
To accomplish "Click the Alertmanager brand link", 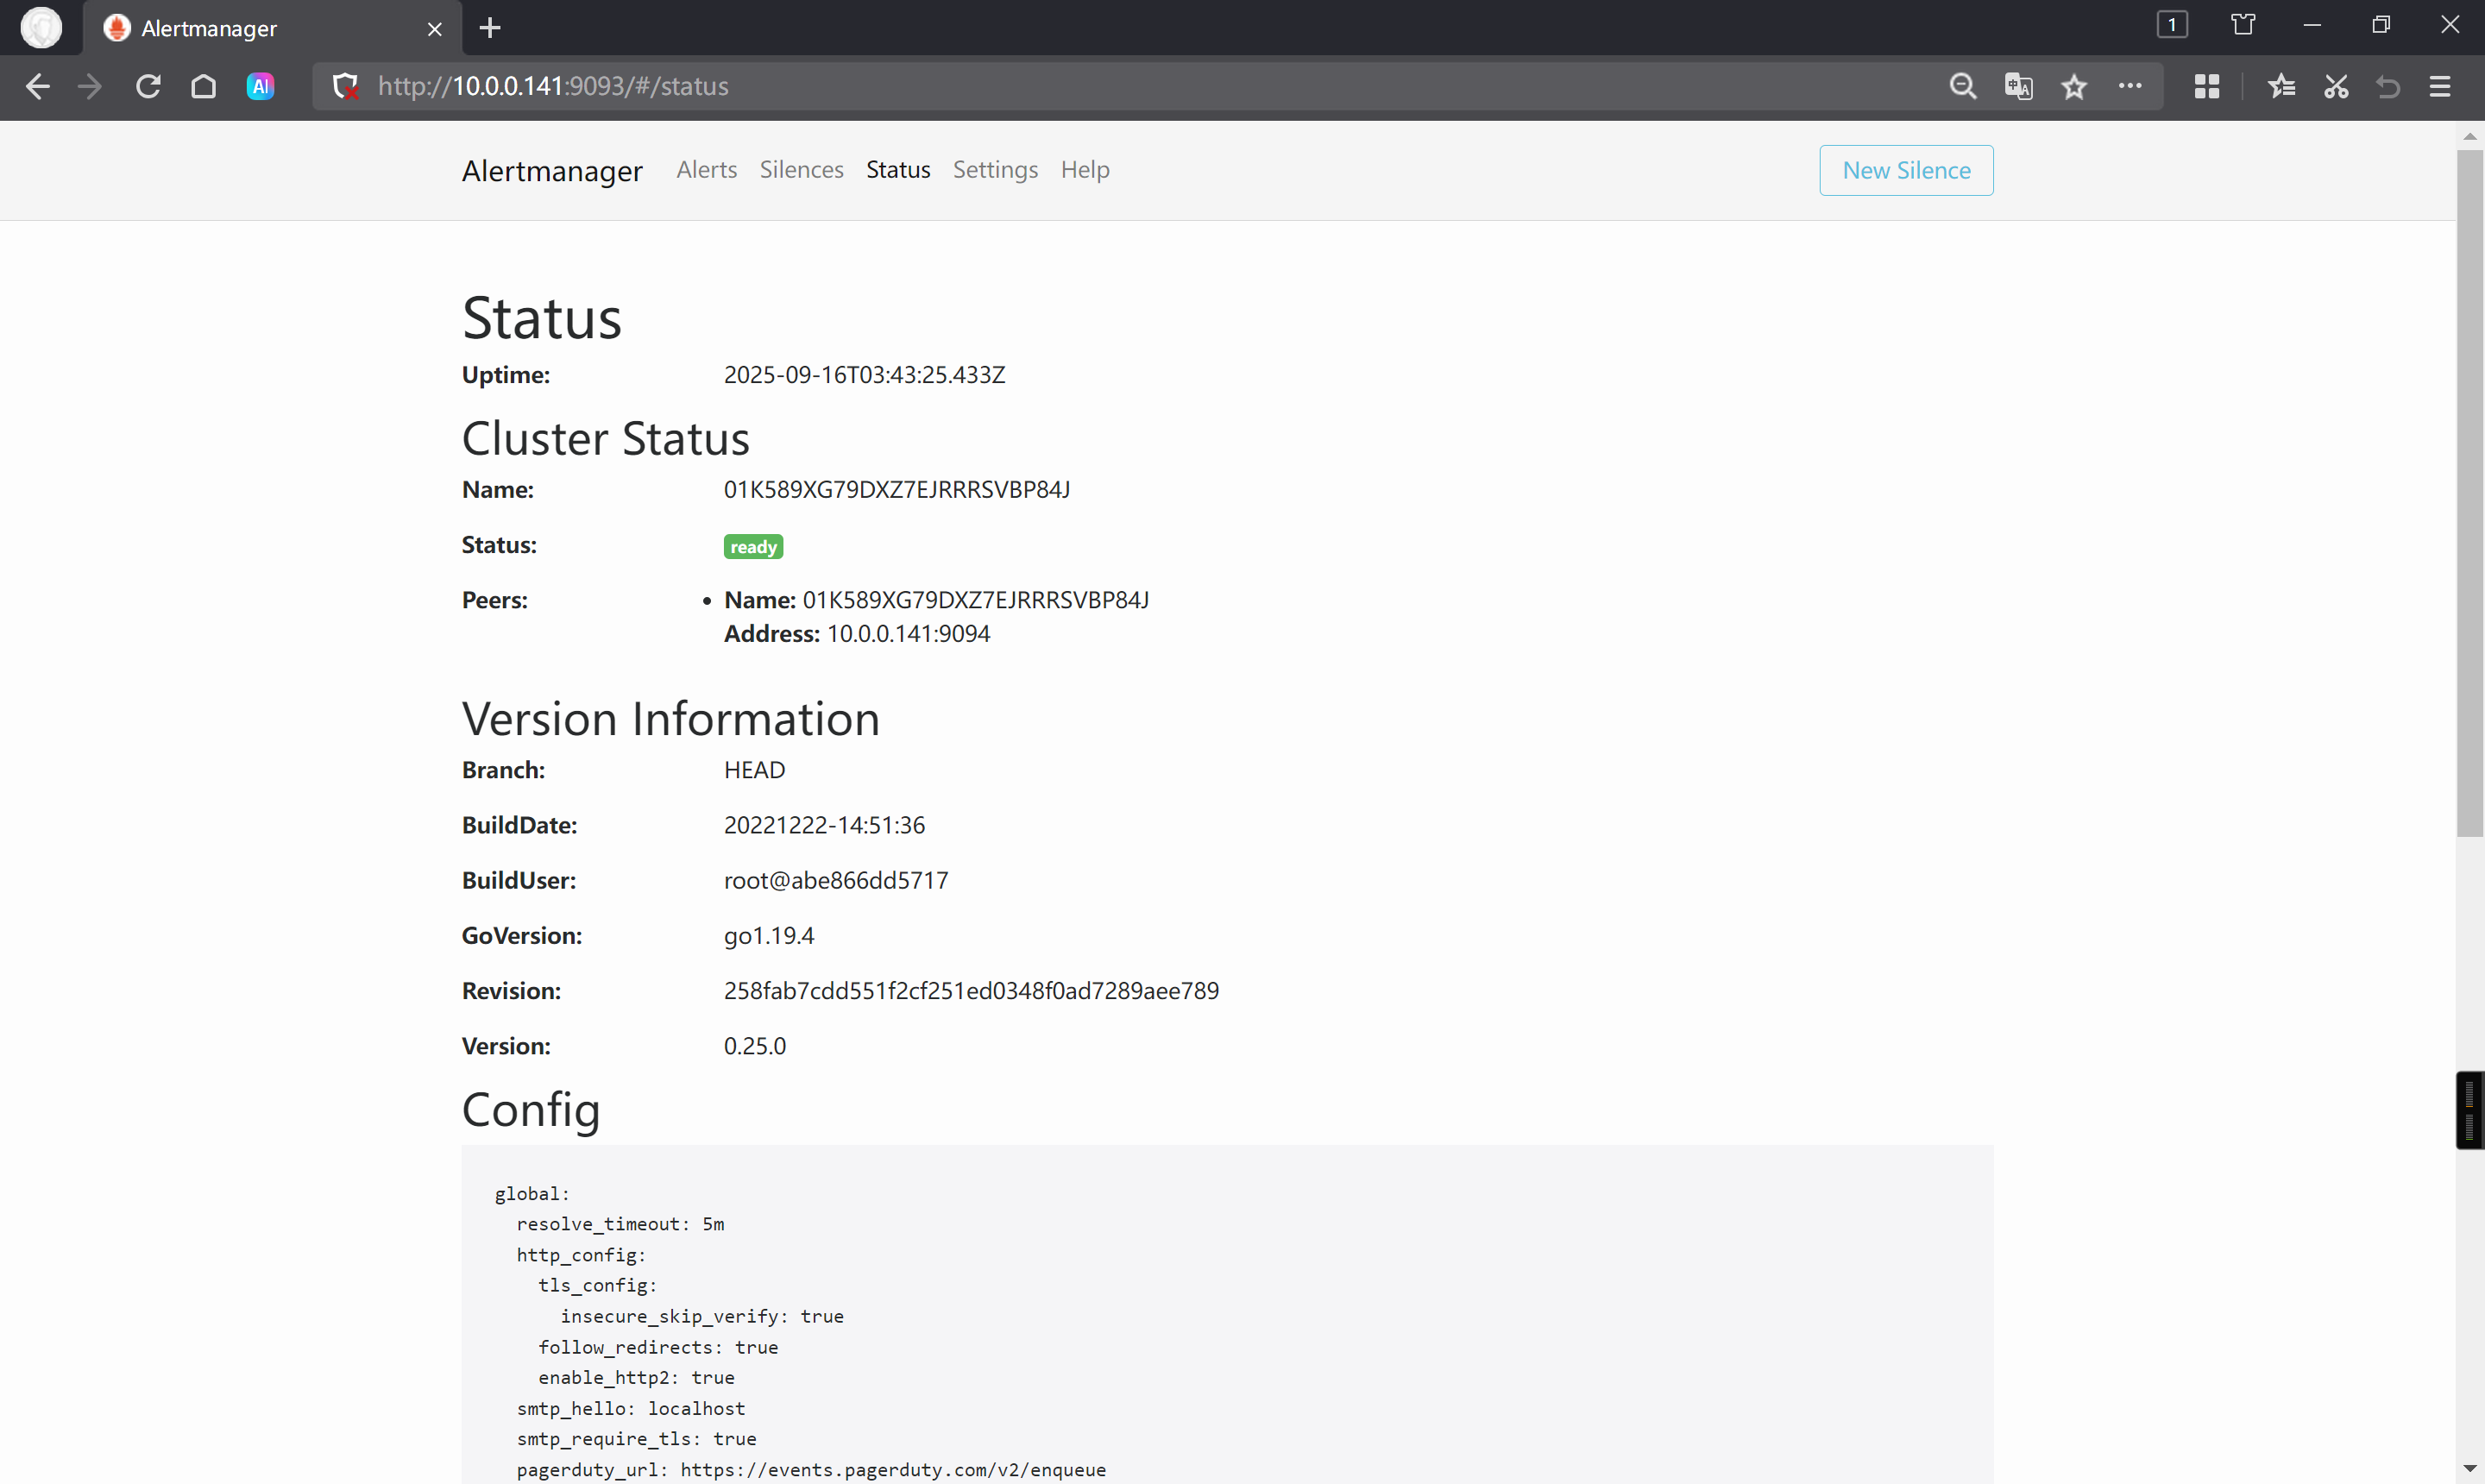I will tap(552, 171).
